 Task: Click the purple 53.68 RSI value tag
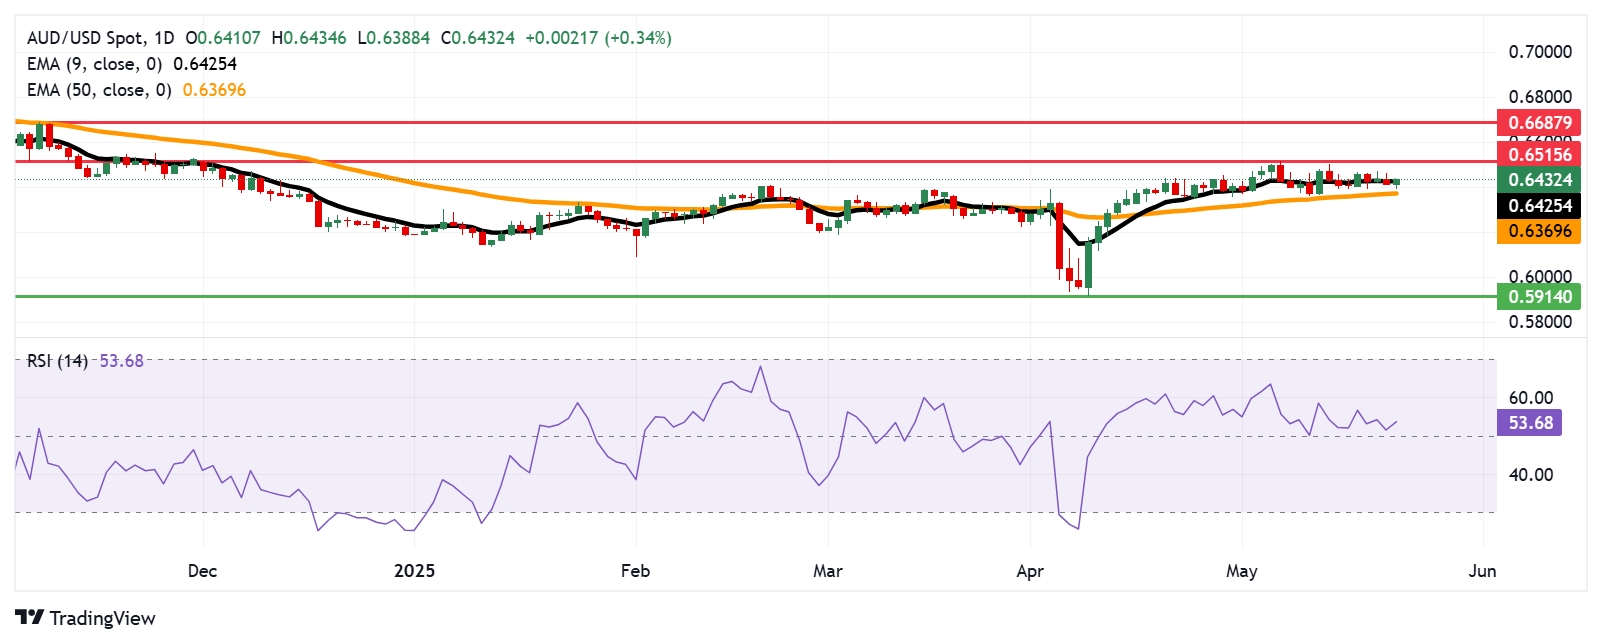[x=1530, y=423]
